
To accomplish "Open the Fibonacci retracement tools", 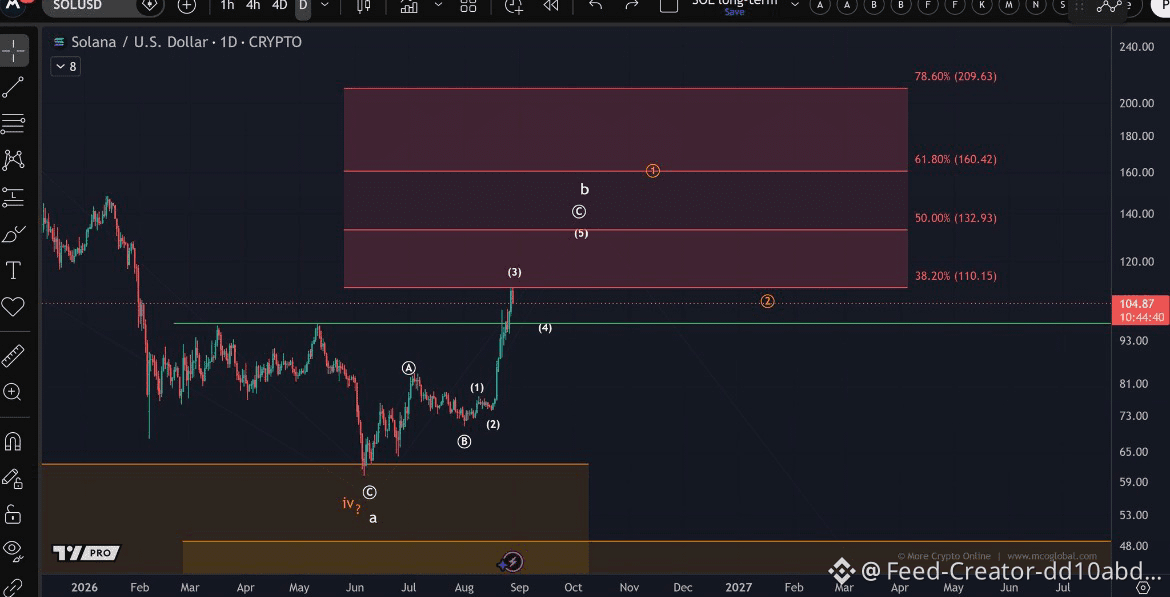I will click(x=13, y=124).
